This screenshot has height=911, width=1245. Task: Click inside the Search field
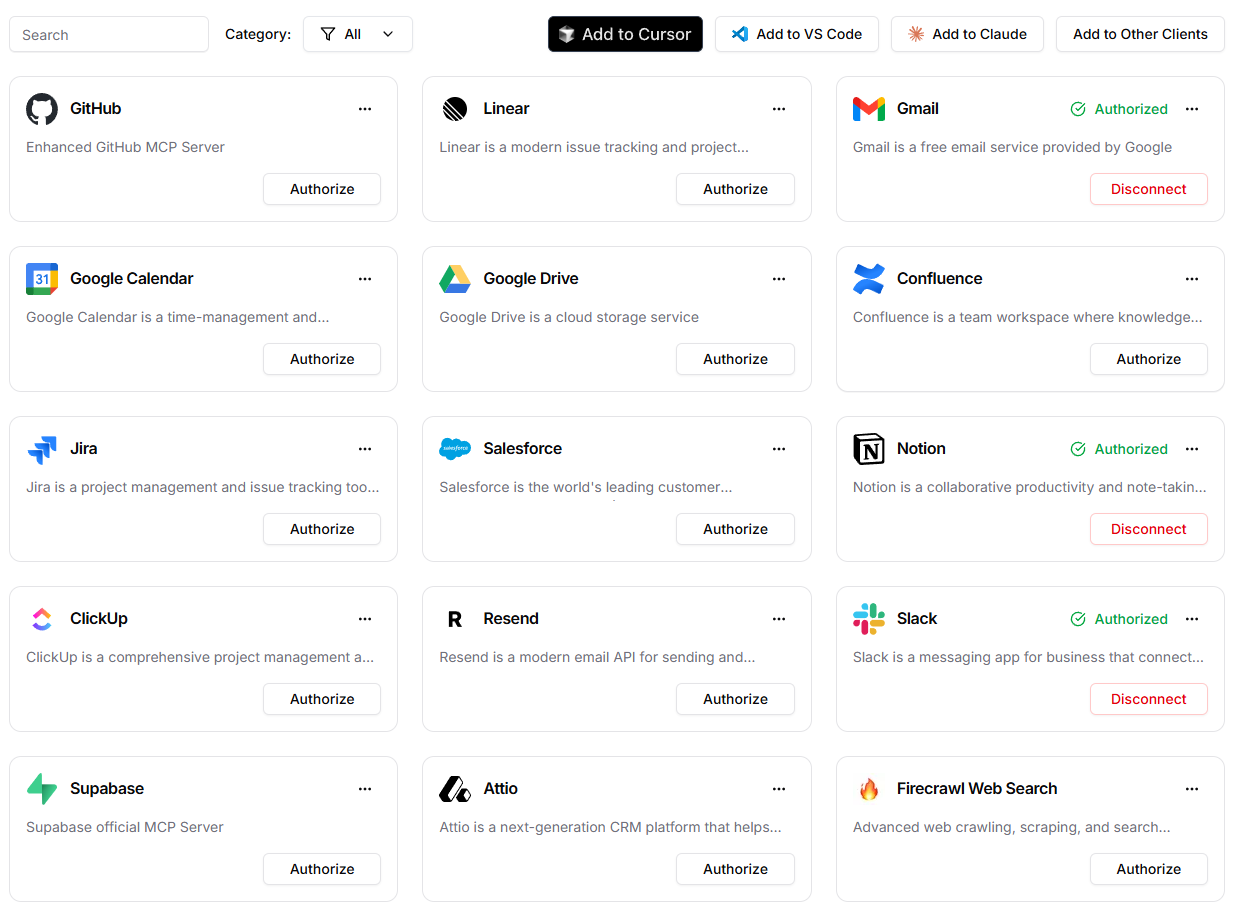pos(108,33)
